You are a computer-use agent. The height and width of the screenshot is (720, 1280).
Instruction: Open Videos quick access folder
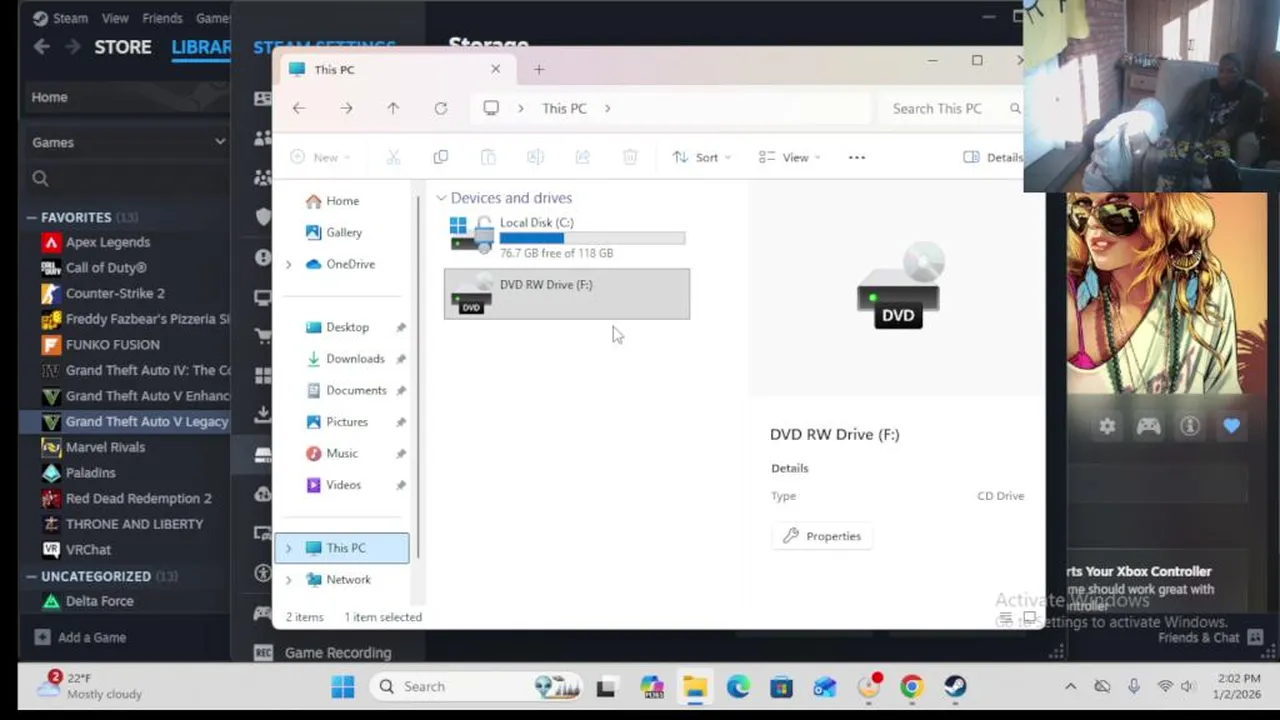tap(343, 485)
